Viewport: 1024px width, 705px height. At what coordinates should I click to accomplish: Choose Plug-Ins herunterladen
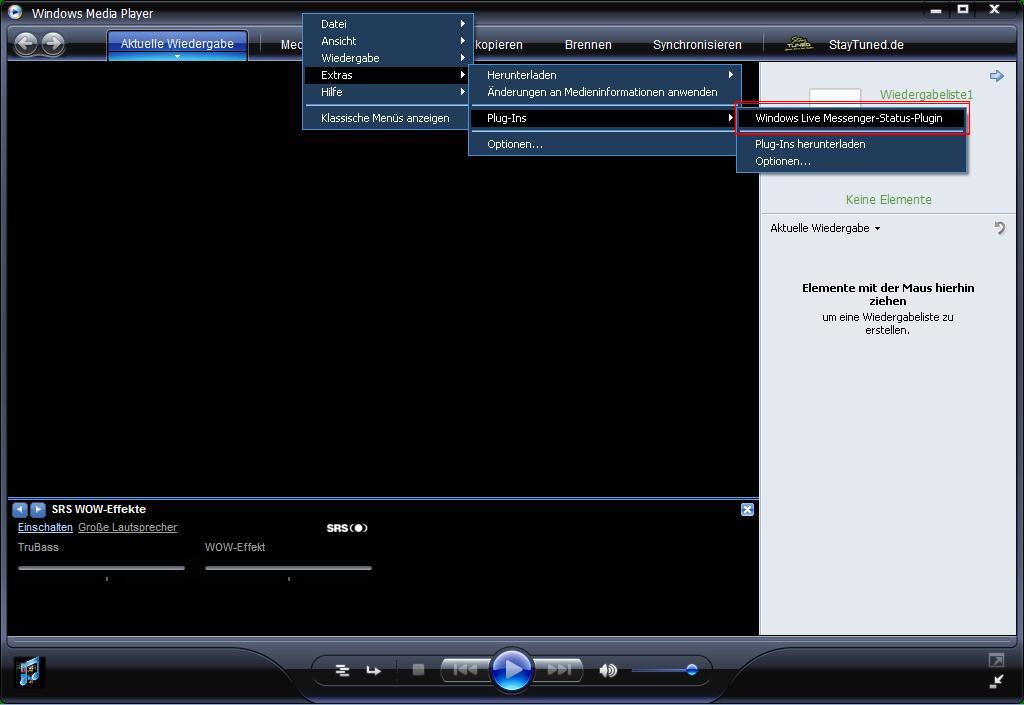[x=852, y=144]
